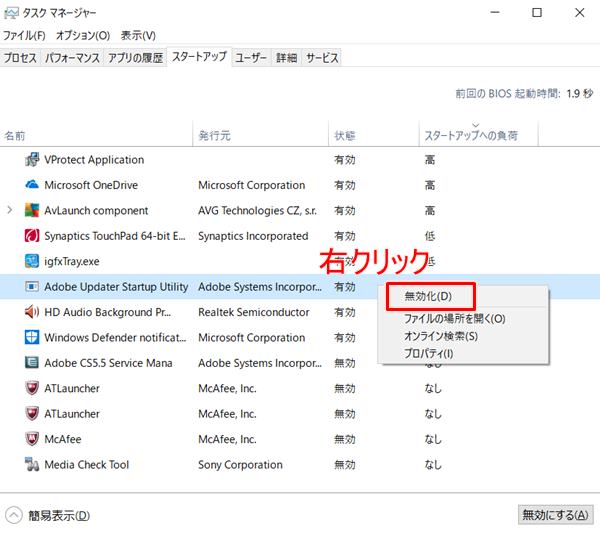Click Sony Corporation publisher cell
Image resolution: width=600 pixels, height=533 pixels.
240,464
